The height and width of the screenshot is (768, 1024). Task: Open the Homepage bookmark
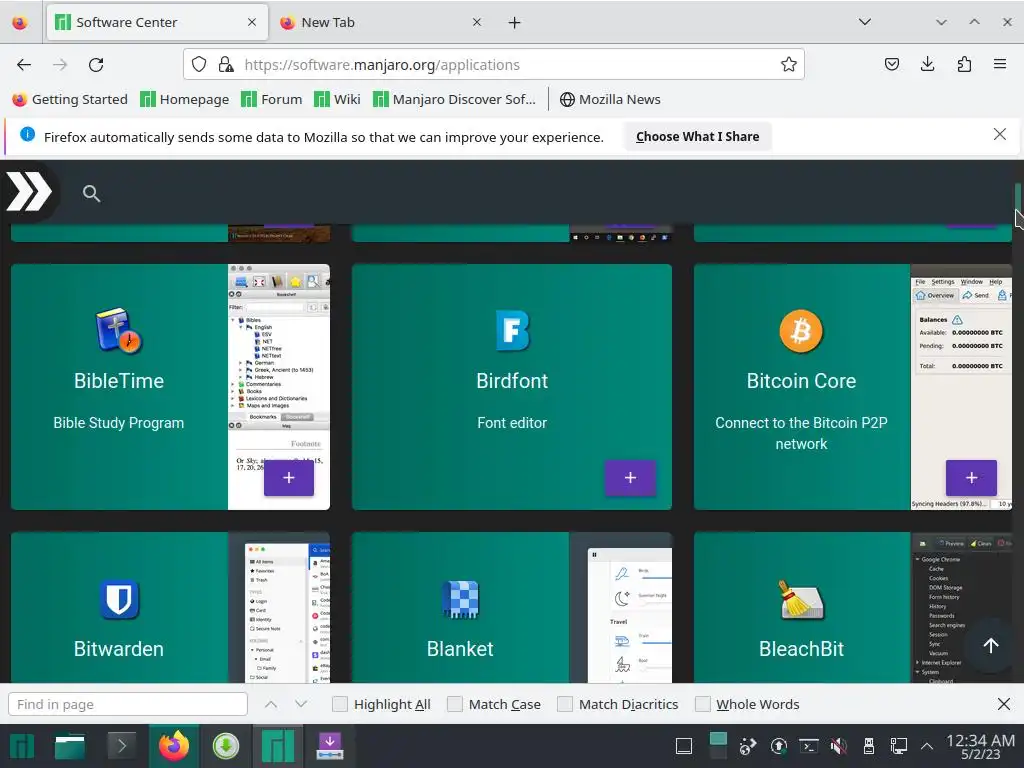coord(185,99)
